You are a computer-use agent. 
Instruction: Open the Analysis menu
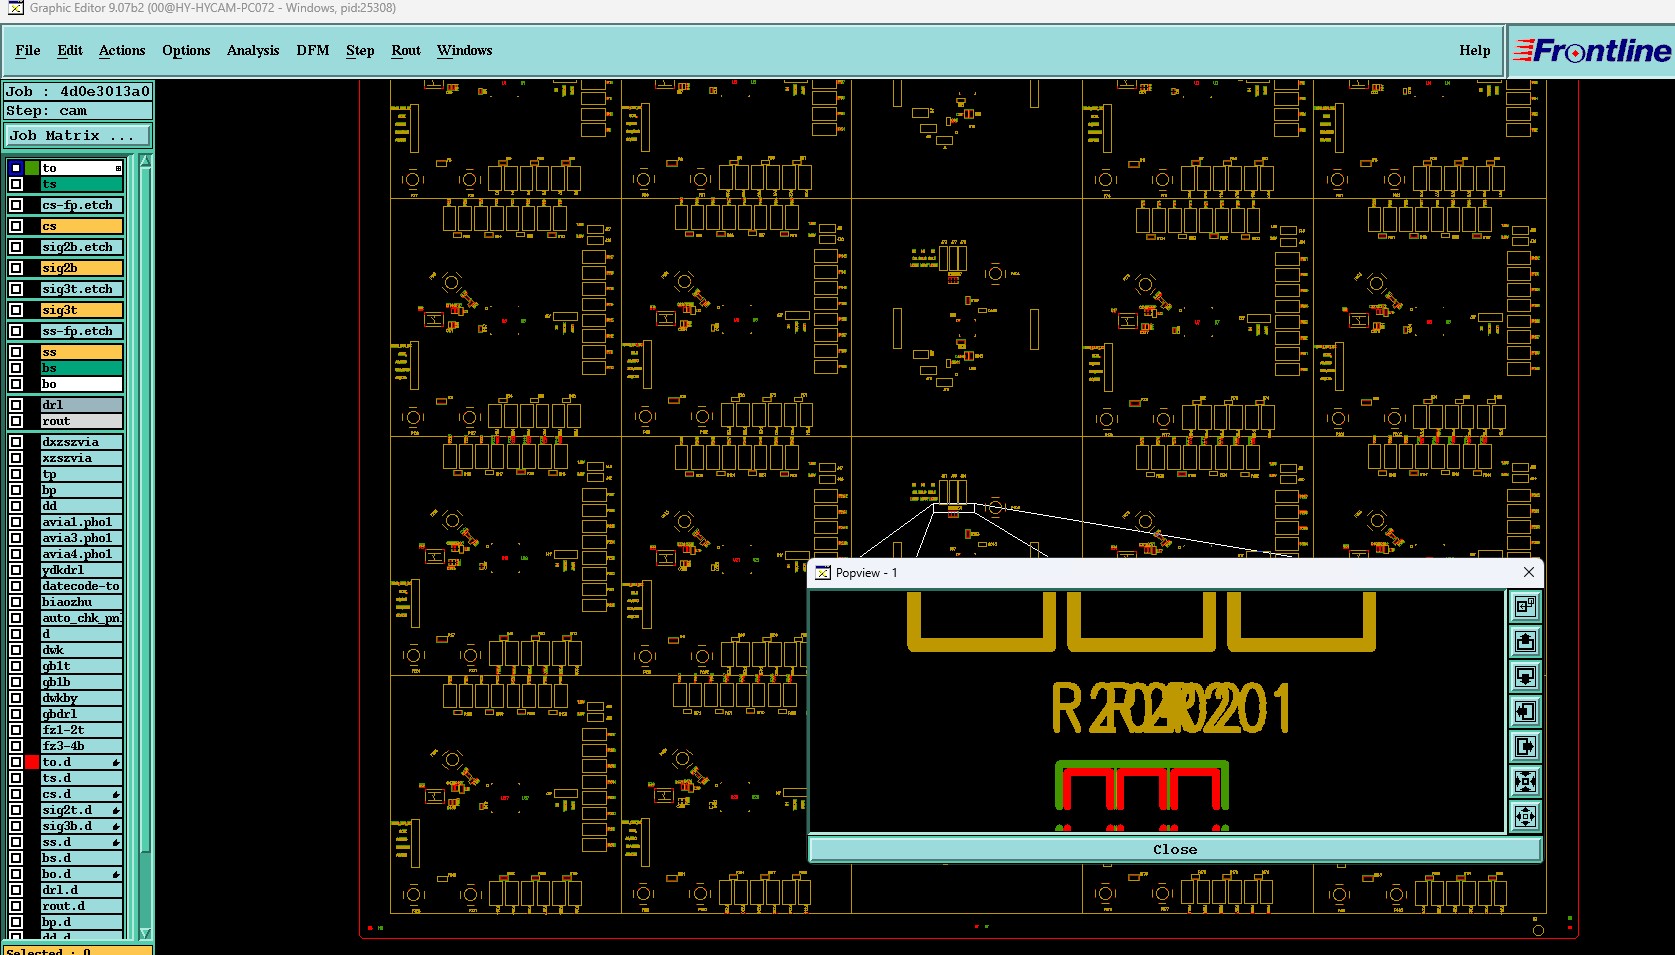[253, 50]
